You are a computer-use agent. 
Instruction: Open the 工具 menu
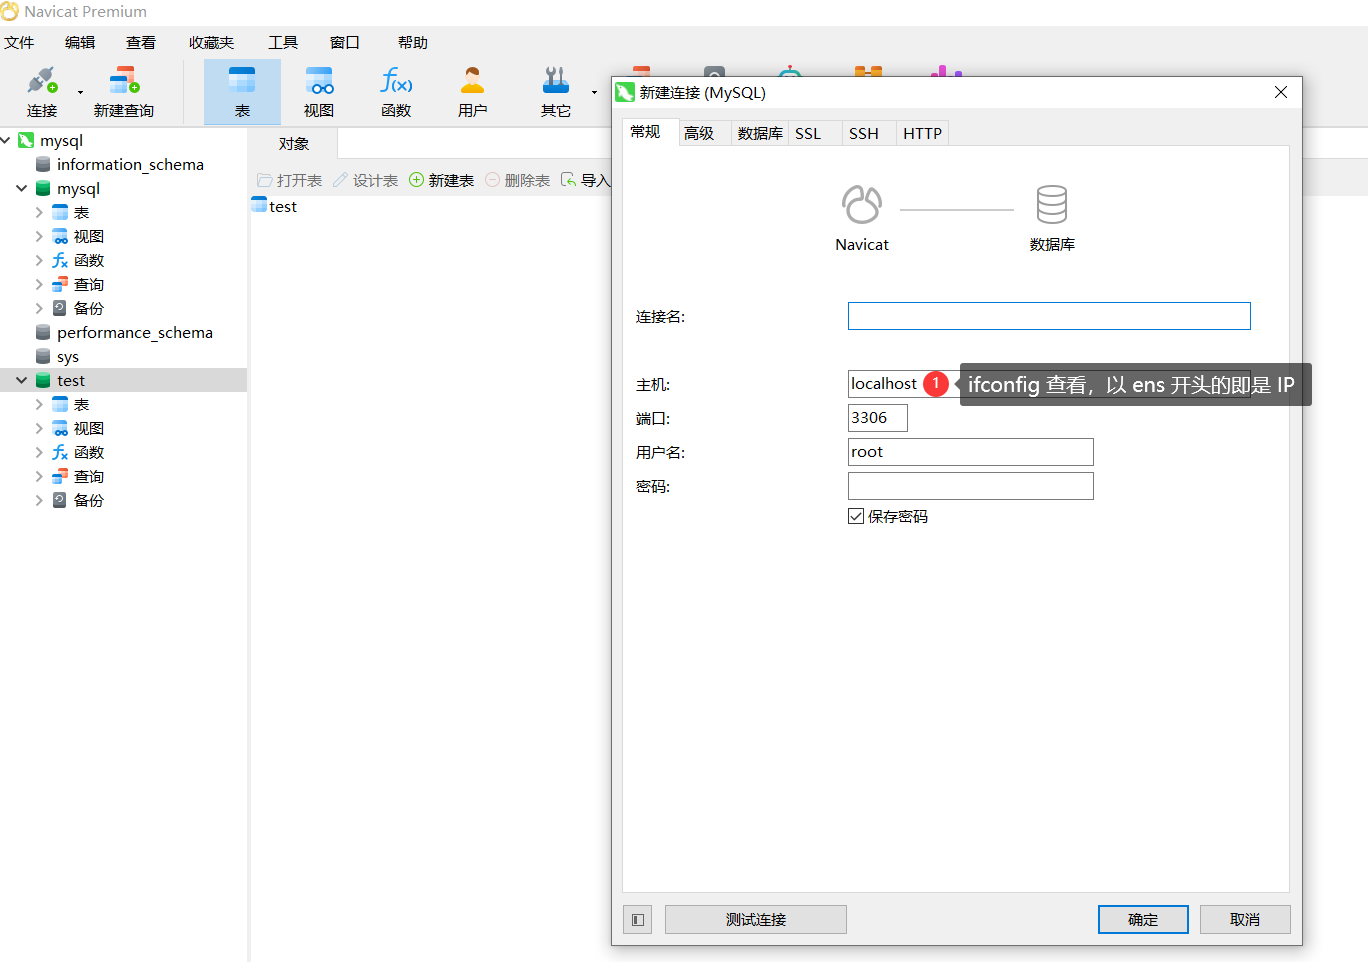coord(283,42)
